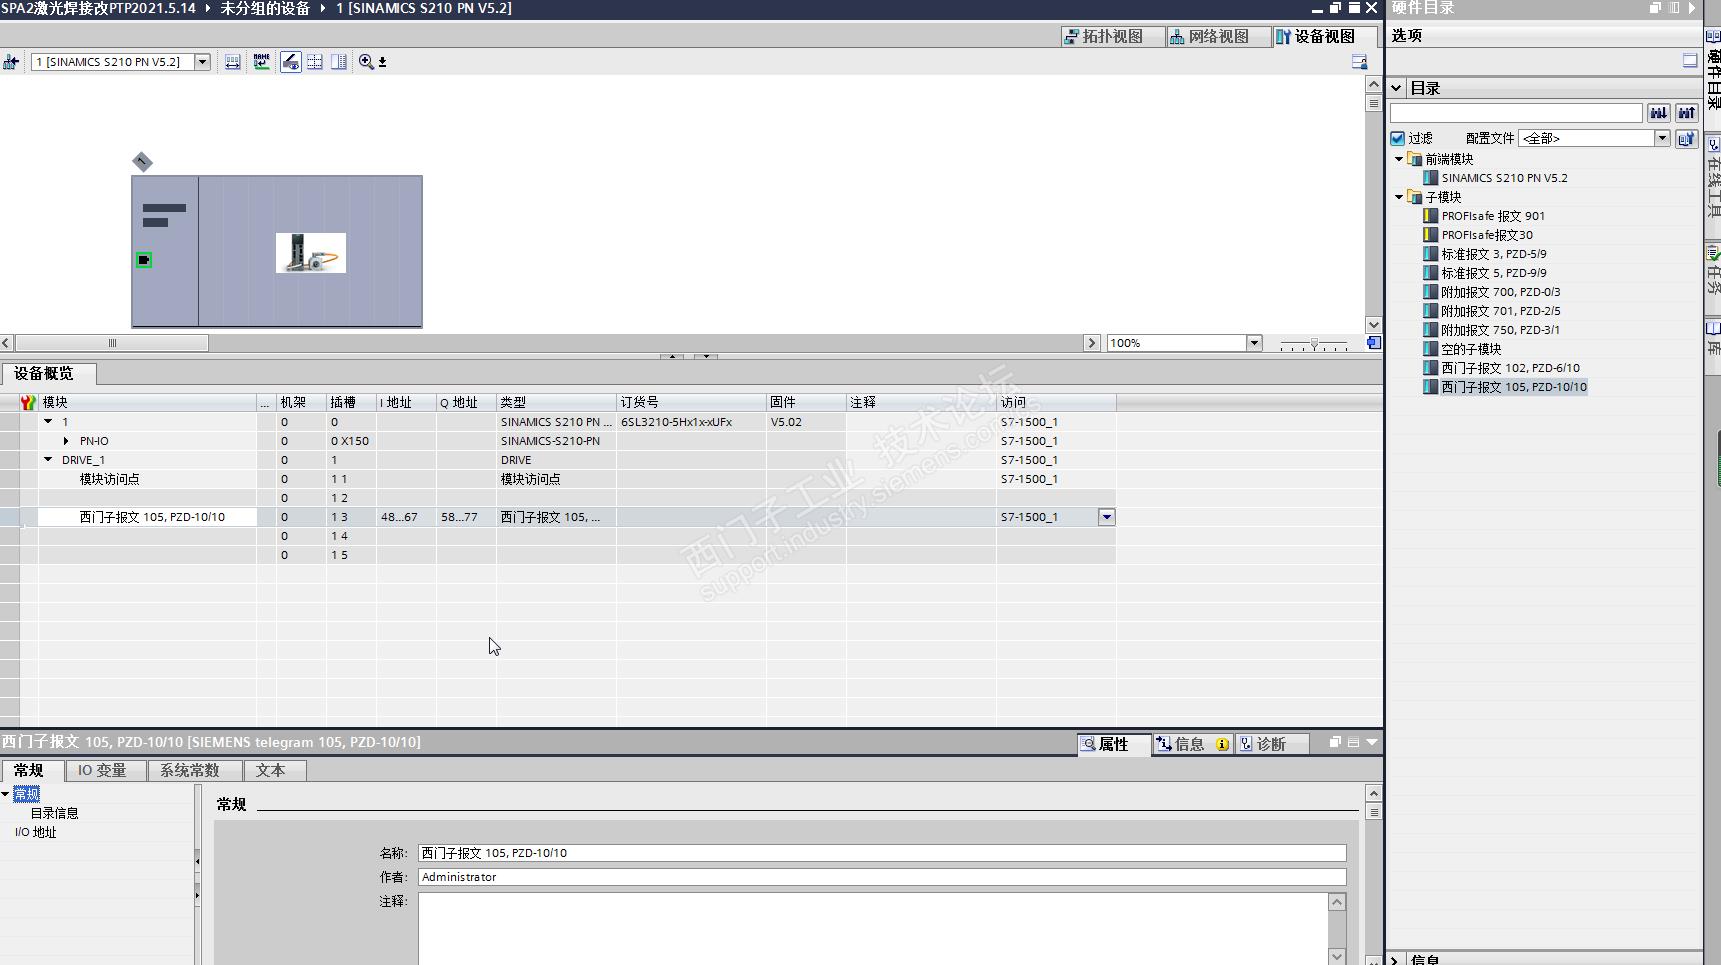The image size is (1721, 965).
Task: Click the 名称 name input field
Action: (x=882, y=853)
